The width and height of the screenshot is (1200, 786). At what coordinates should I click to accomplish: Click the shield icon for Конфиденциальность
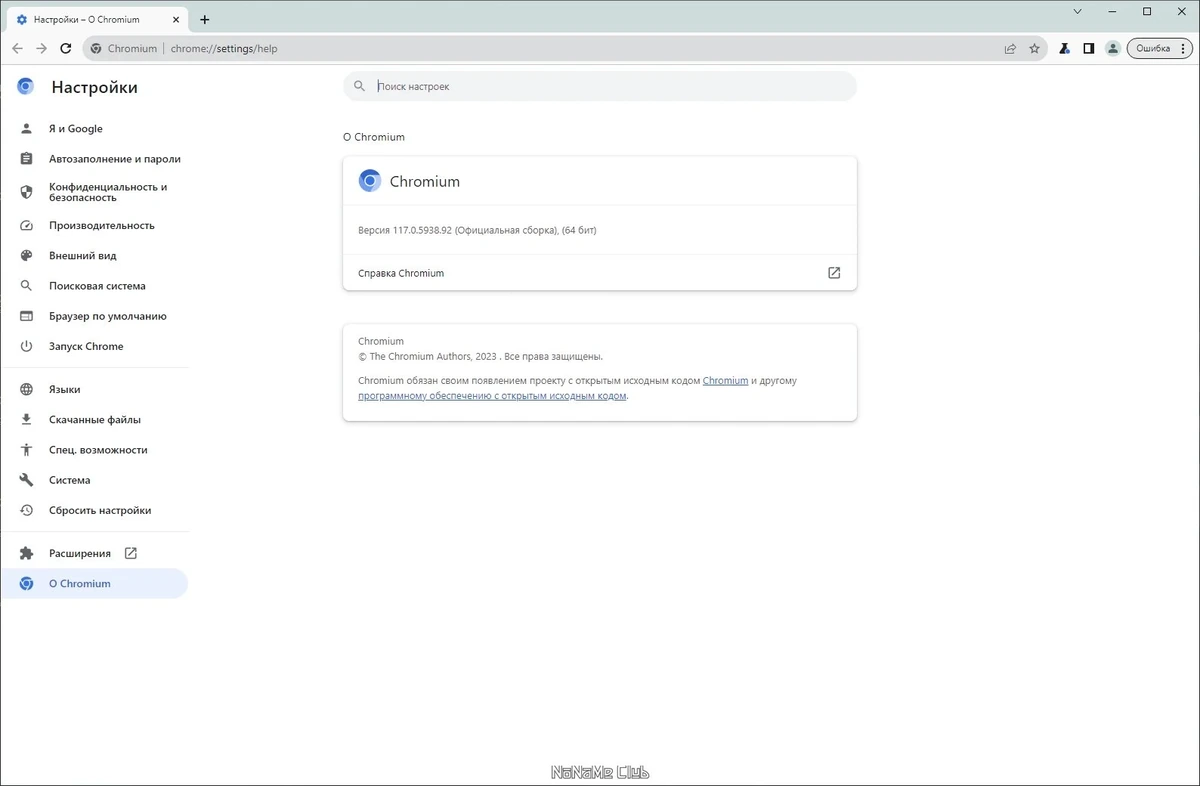(x=27, y=192)
